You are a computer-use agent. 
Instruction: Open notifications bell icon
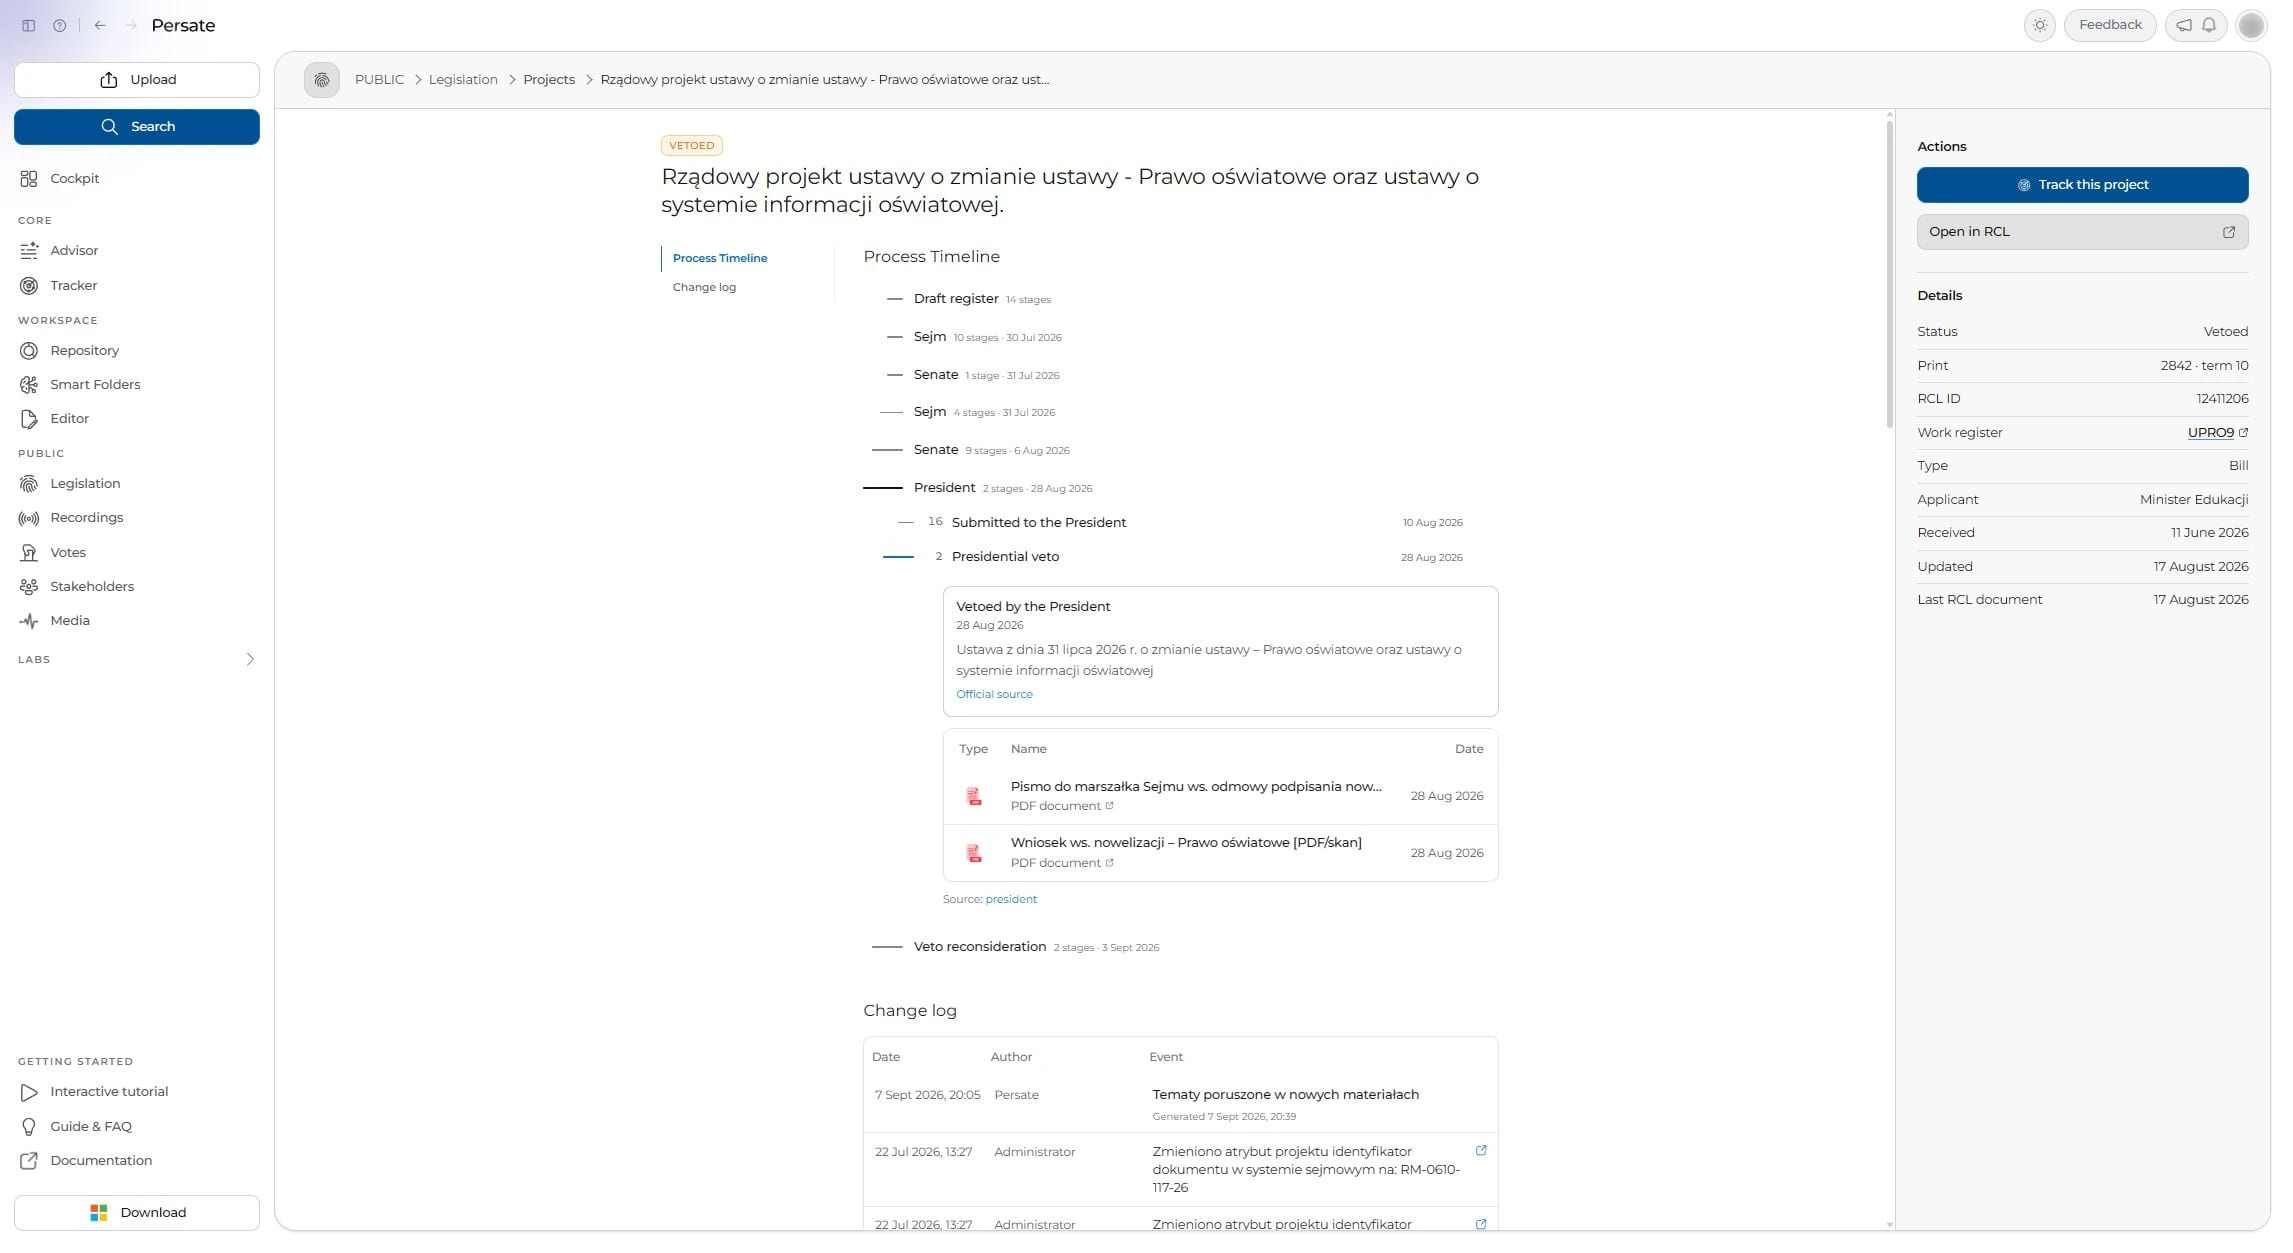click(x=2209, y=25)
